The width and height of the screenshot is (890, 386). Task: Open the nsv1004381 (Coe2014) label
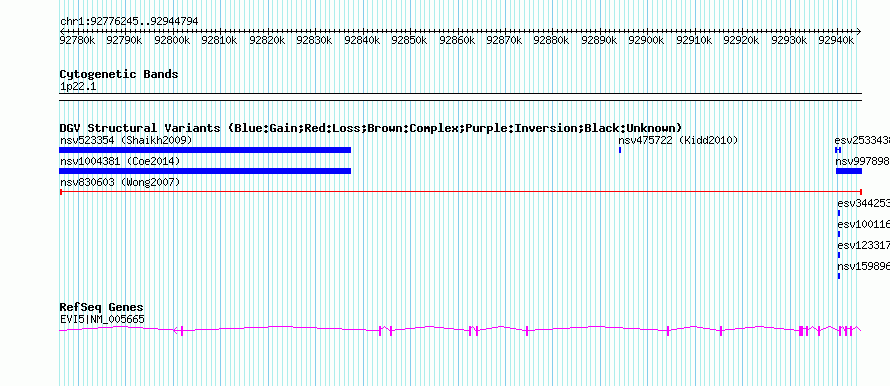(x=120, y=162)
